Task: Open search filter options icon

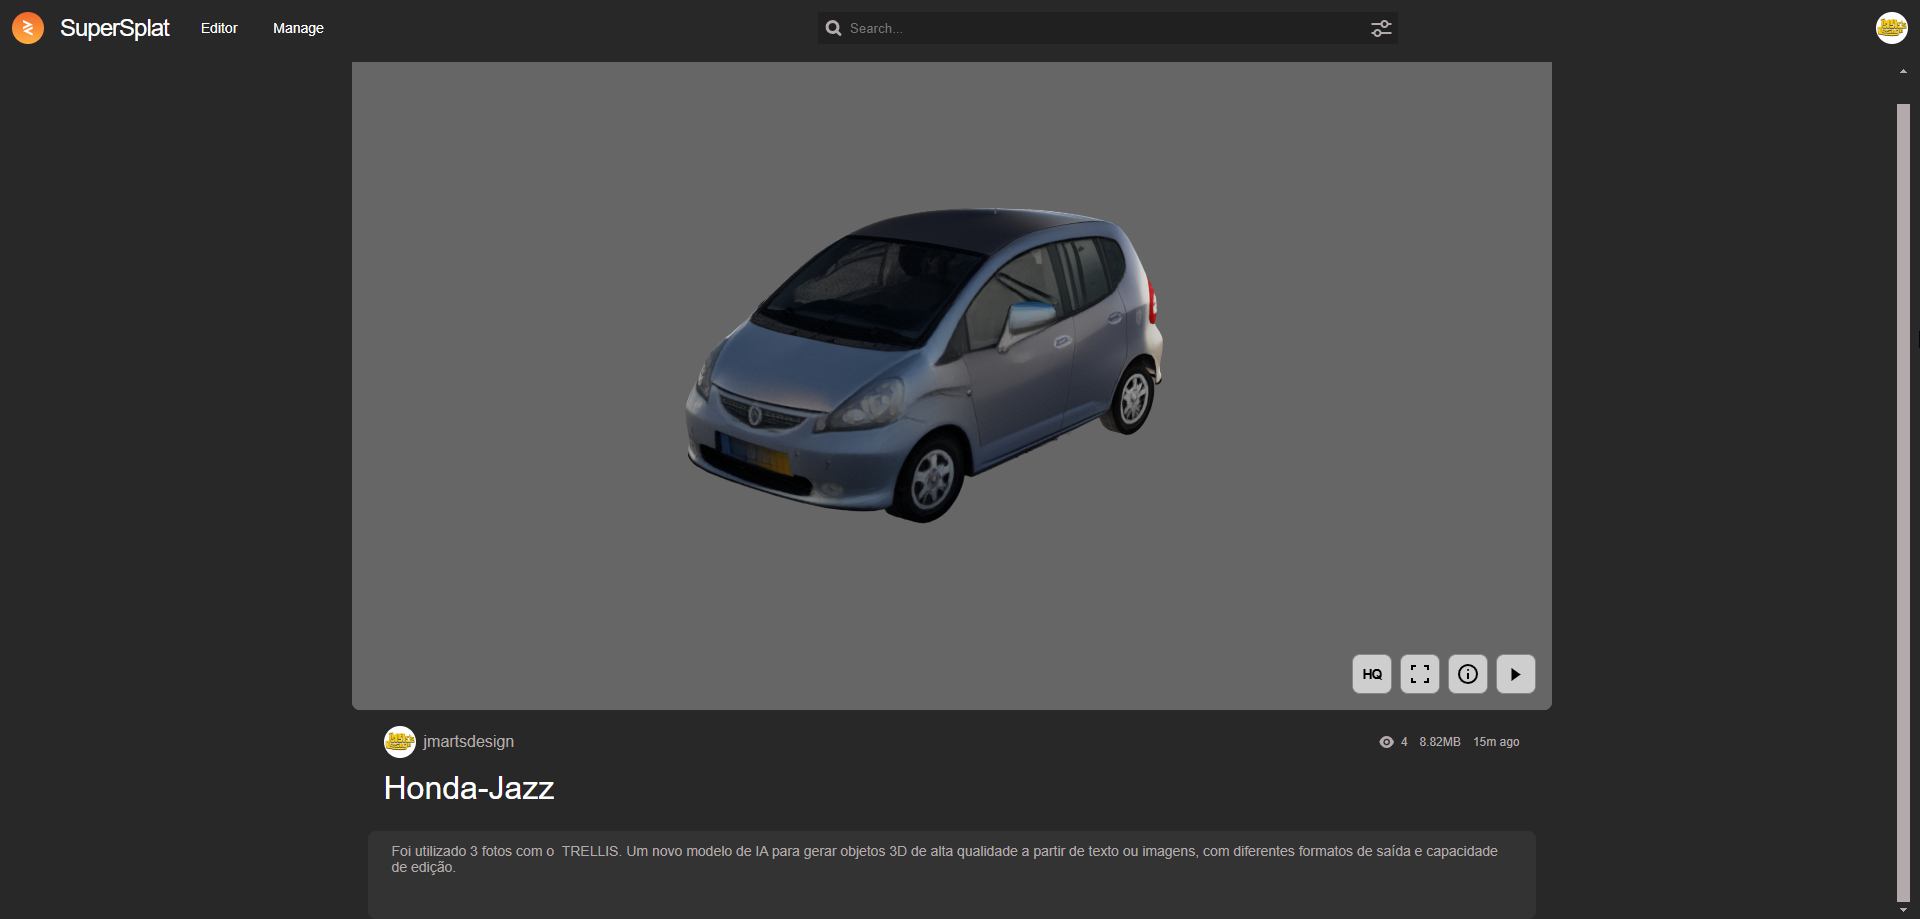Action: pos(1381,28)
